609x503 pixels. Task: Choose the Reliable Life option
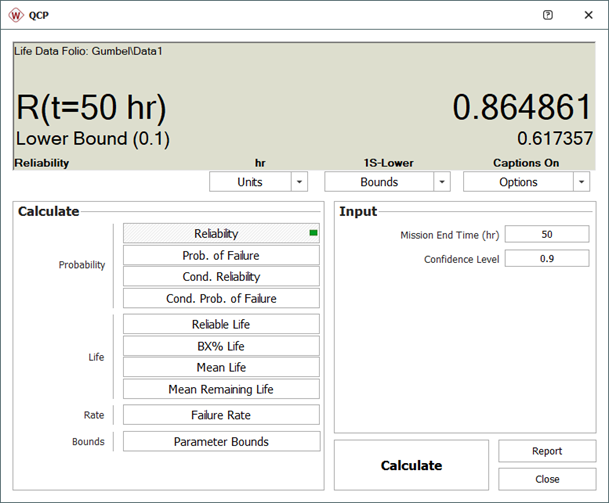(221, 324)
